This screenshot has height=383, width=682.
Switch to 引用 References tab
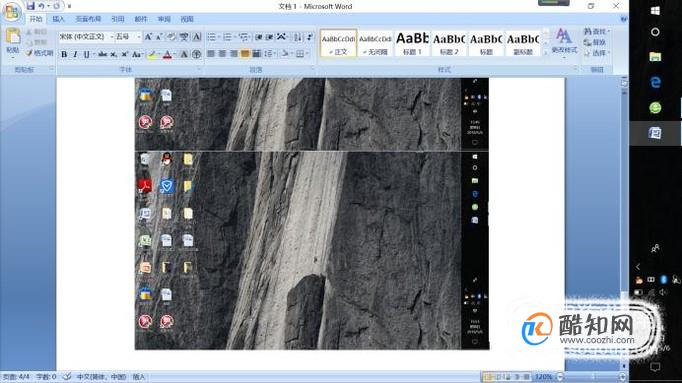click(118, 19)
